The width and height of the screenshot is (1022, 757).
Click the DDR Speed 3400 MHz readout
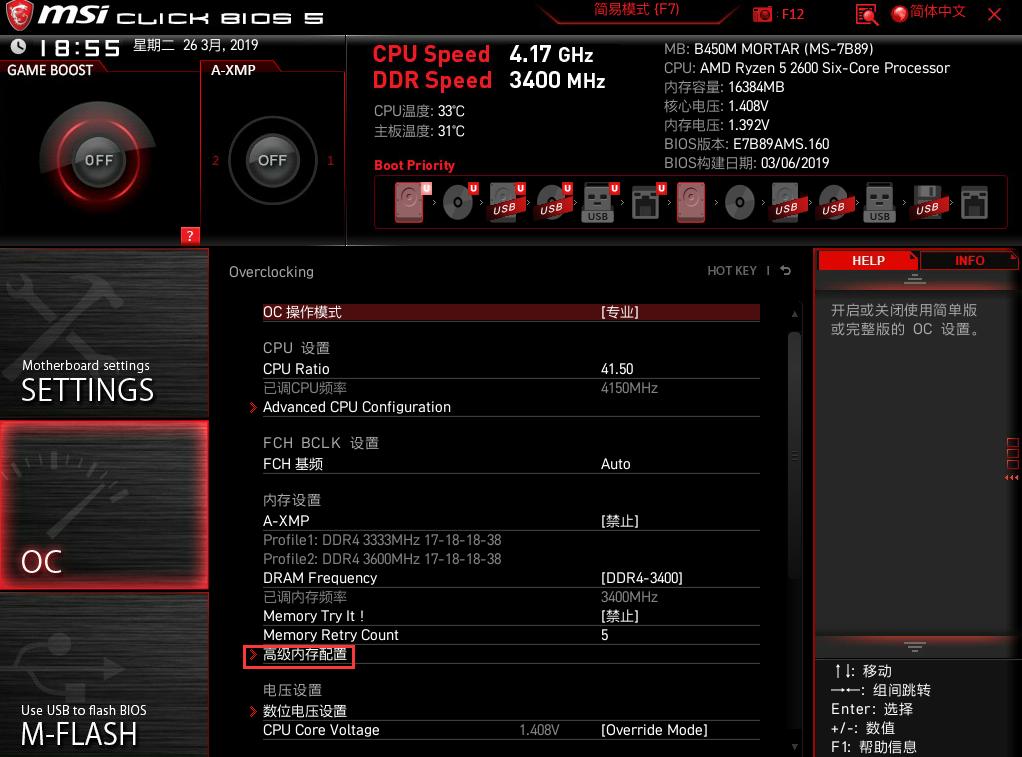tap(489, 80)
